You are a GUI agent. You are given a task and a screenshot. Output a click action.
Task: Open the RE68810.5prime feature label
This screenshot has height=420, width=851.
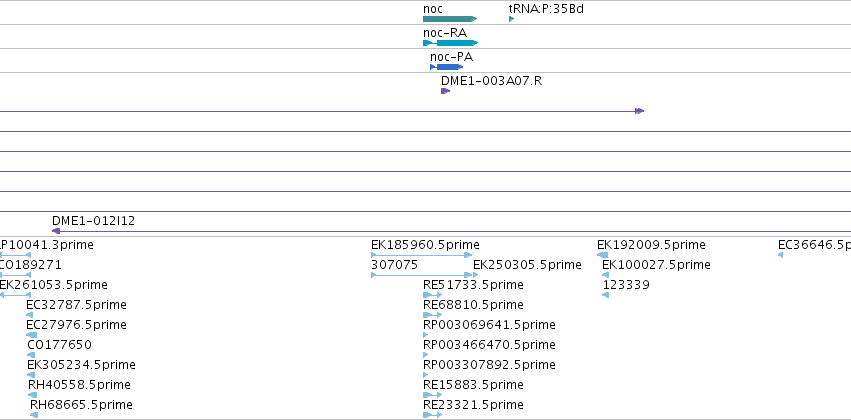pyautogui.click(x=473, y=304)
